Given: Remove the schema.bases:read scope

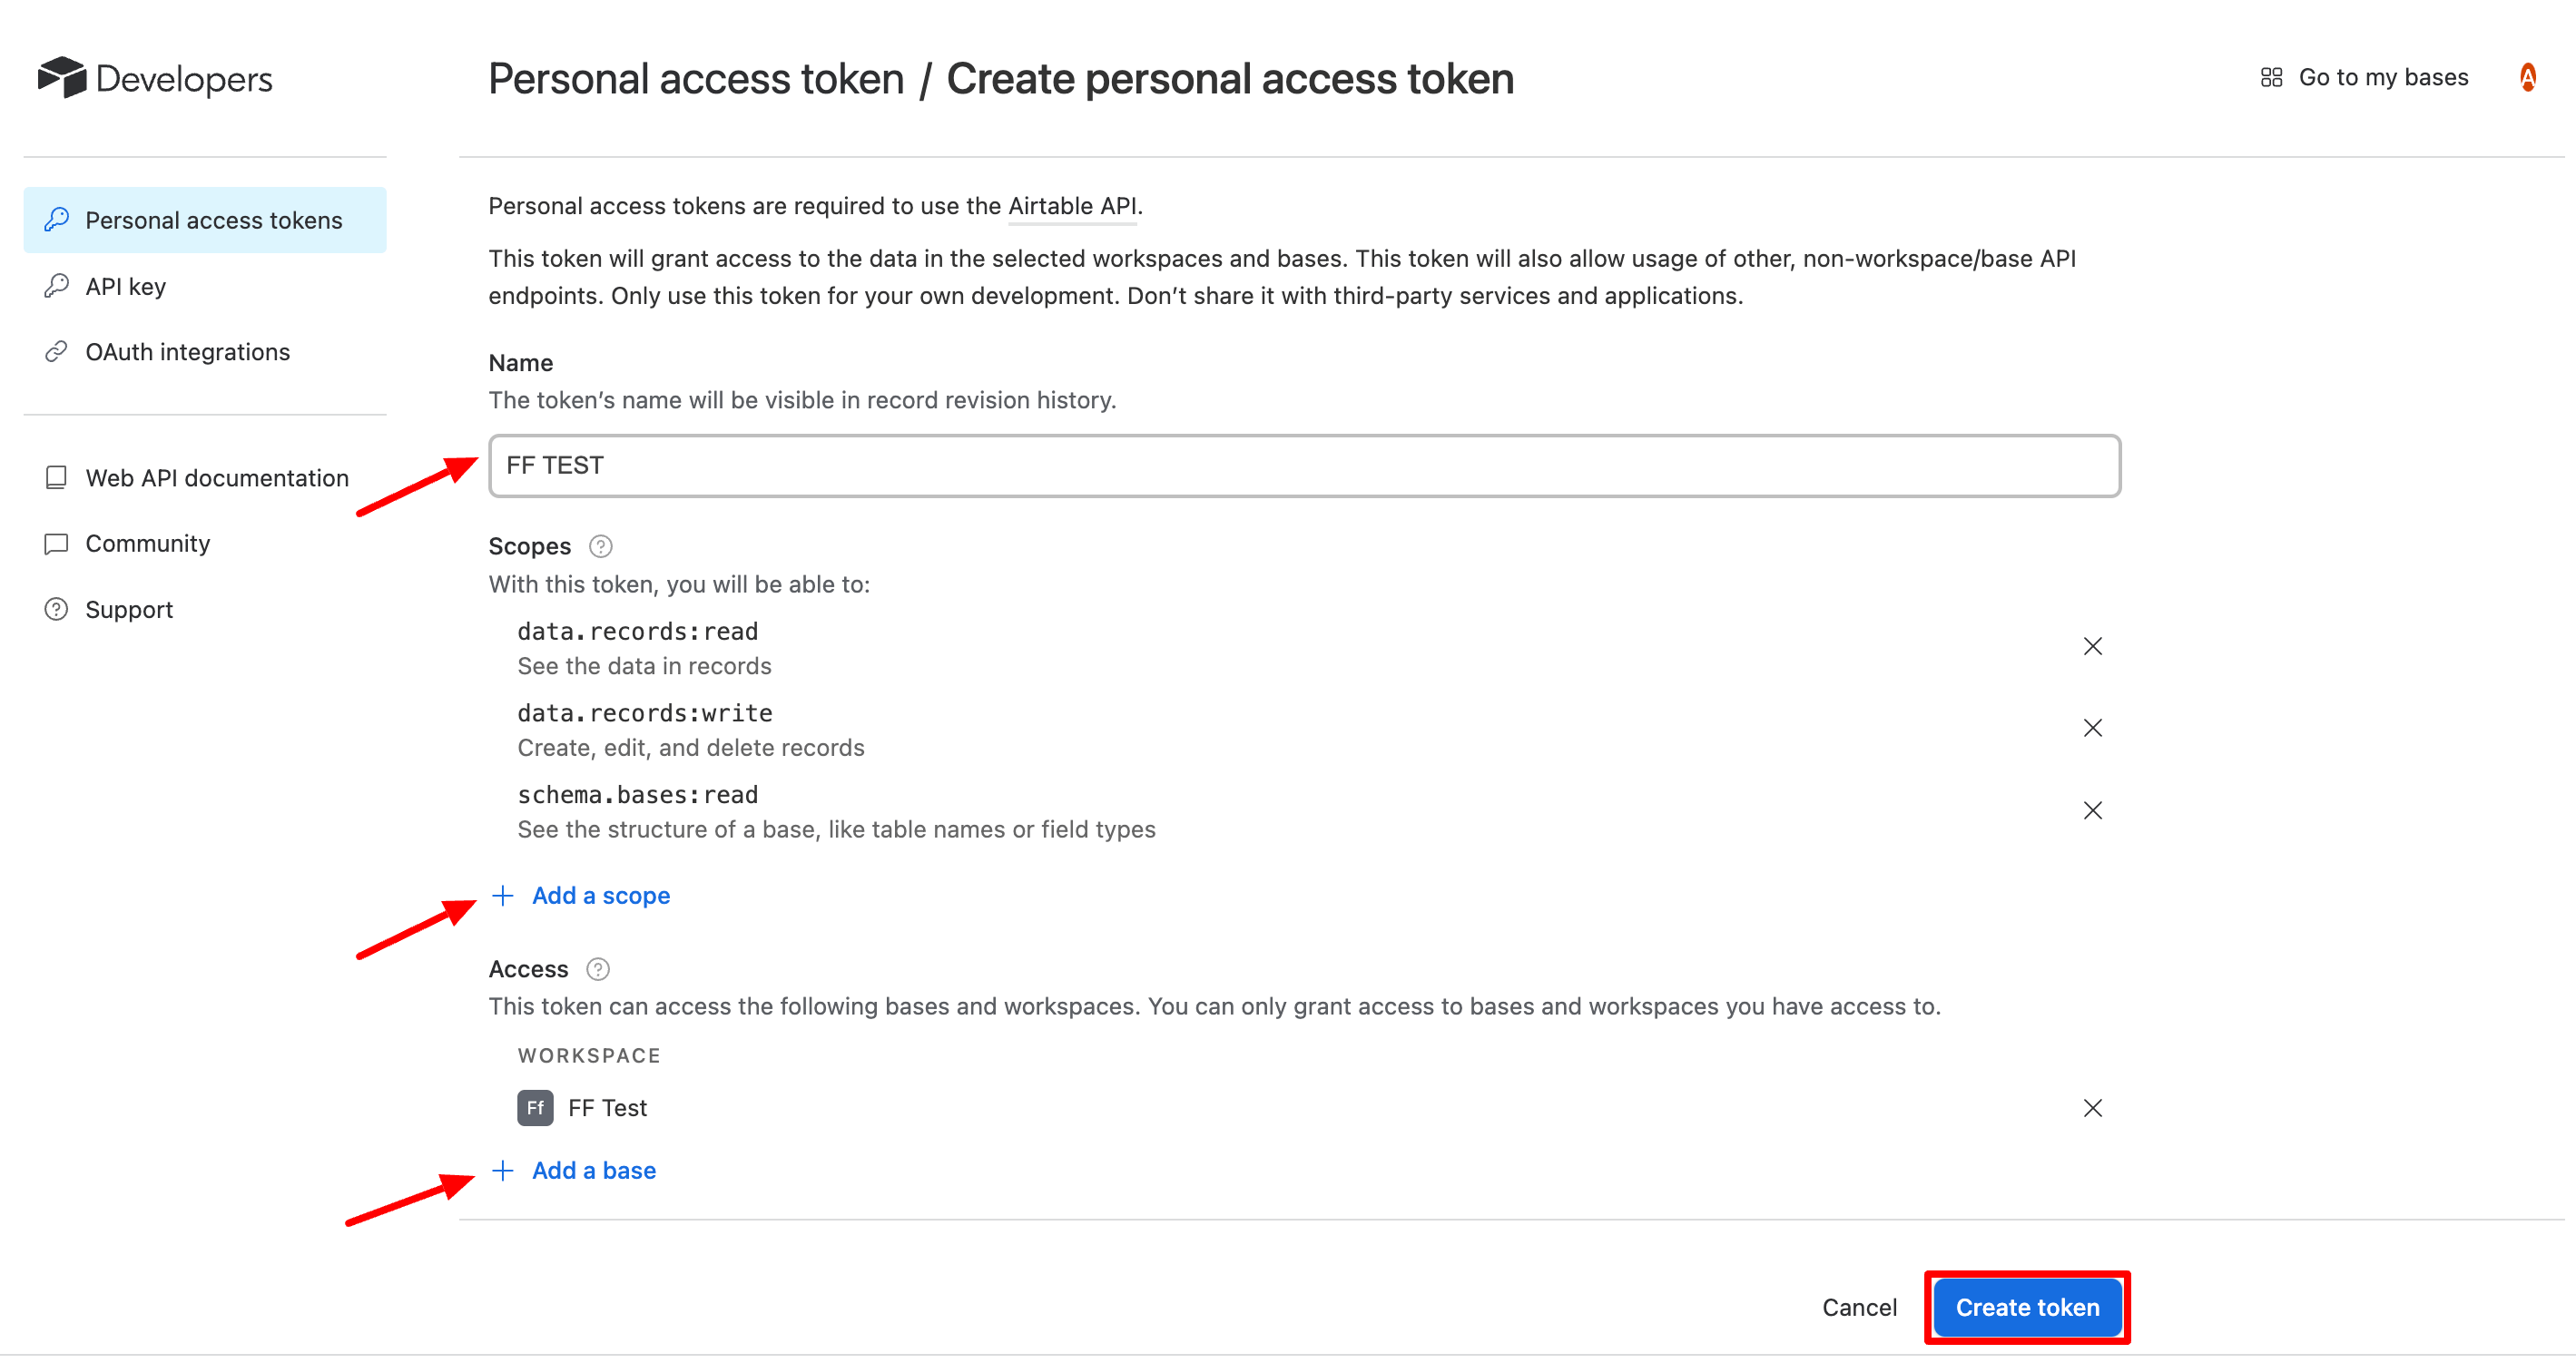Looking at the screenshot, I should (x=2092, y=810).
